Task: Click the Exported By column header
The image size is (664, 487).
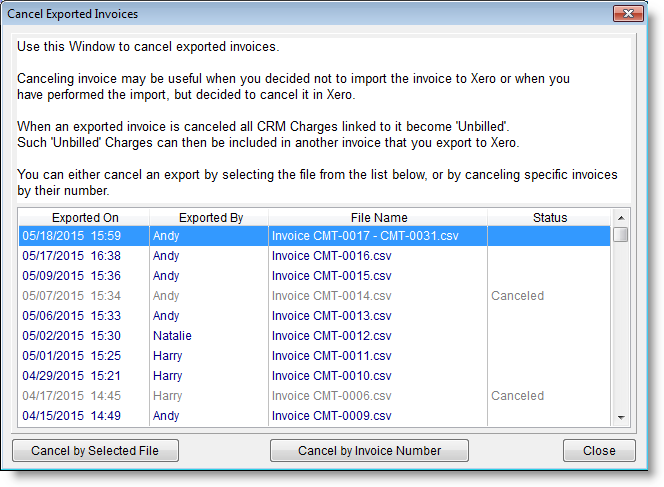Action: pyautogui.click(x=210, y=217)
